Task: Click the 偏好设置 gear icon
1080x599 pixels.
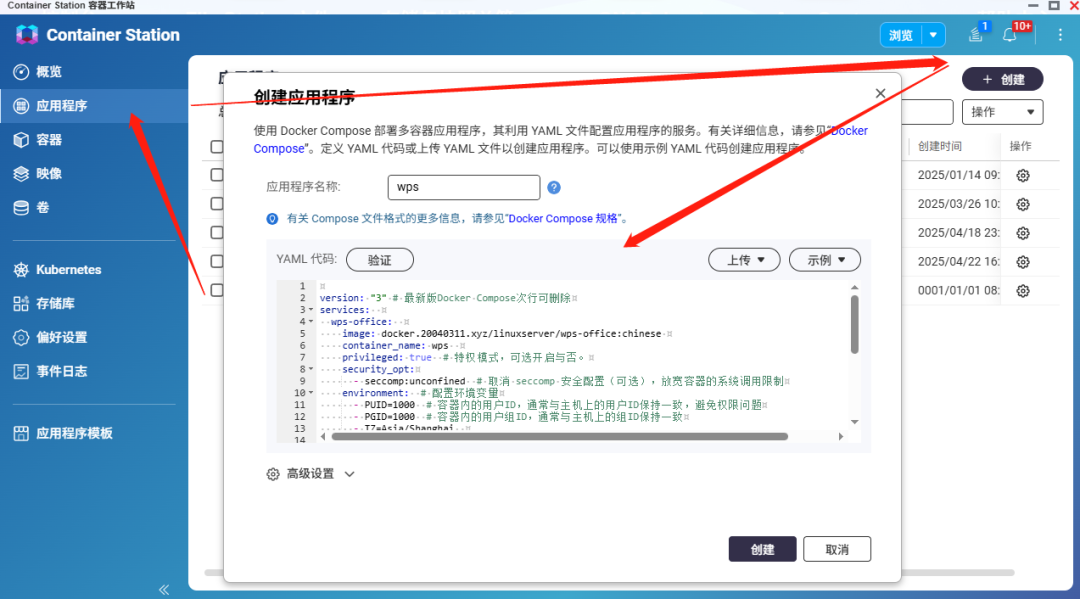Action: (21, 337)
